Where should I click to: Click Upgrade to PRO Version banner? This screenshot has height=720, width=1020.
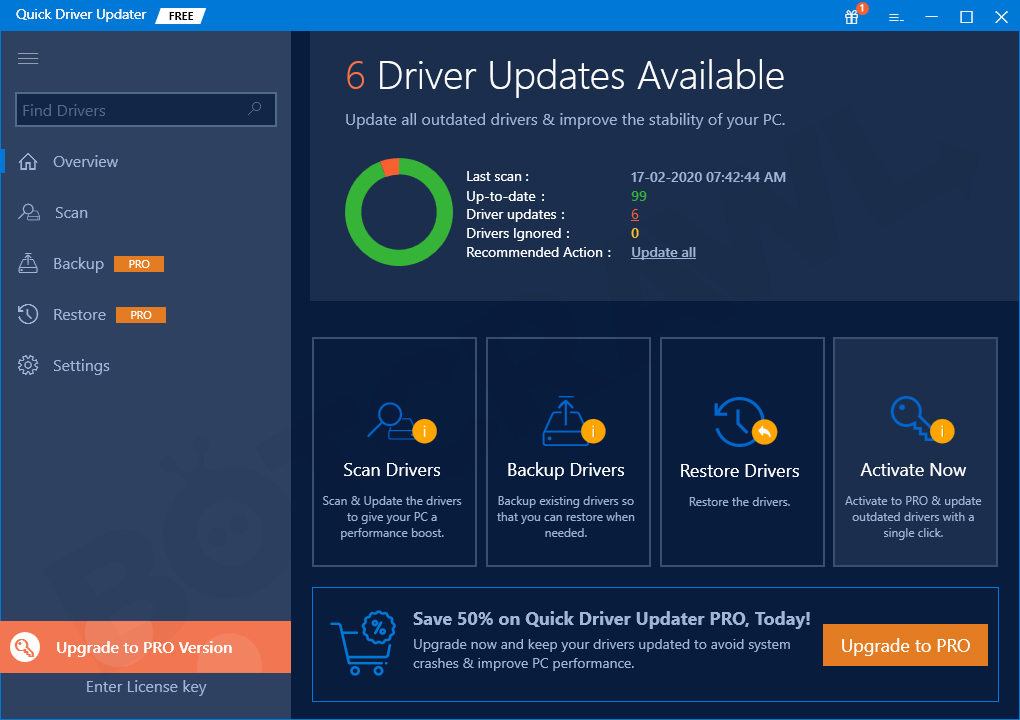tap(146, 647)
